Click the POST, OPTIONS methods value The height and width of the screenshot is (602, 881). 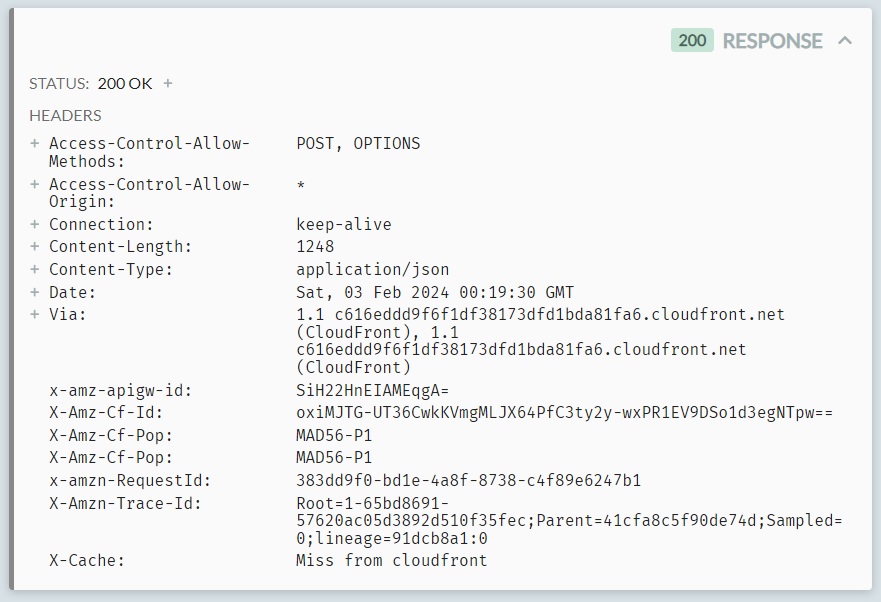pyautogui.click(x=358, y=143)
